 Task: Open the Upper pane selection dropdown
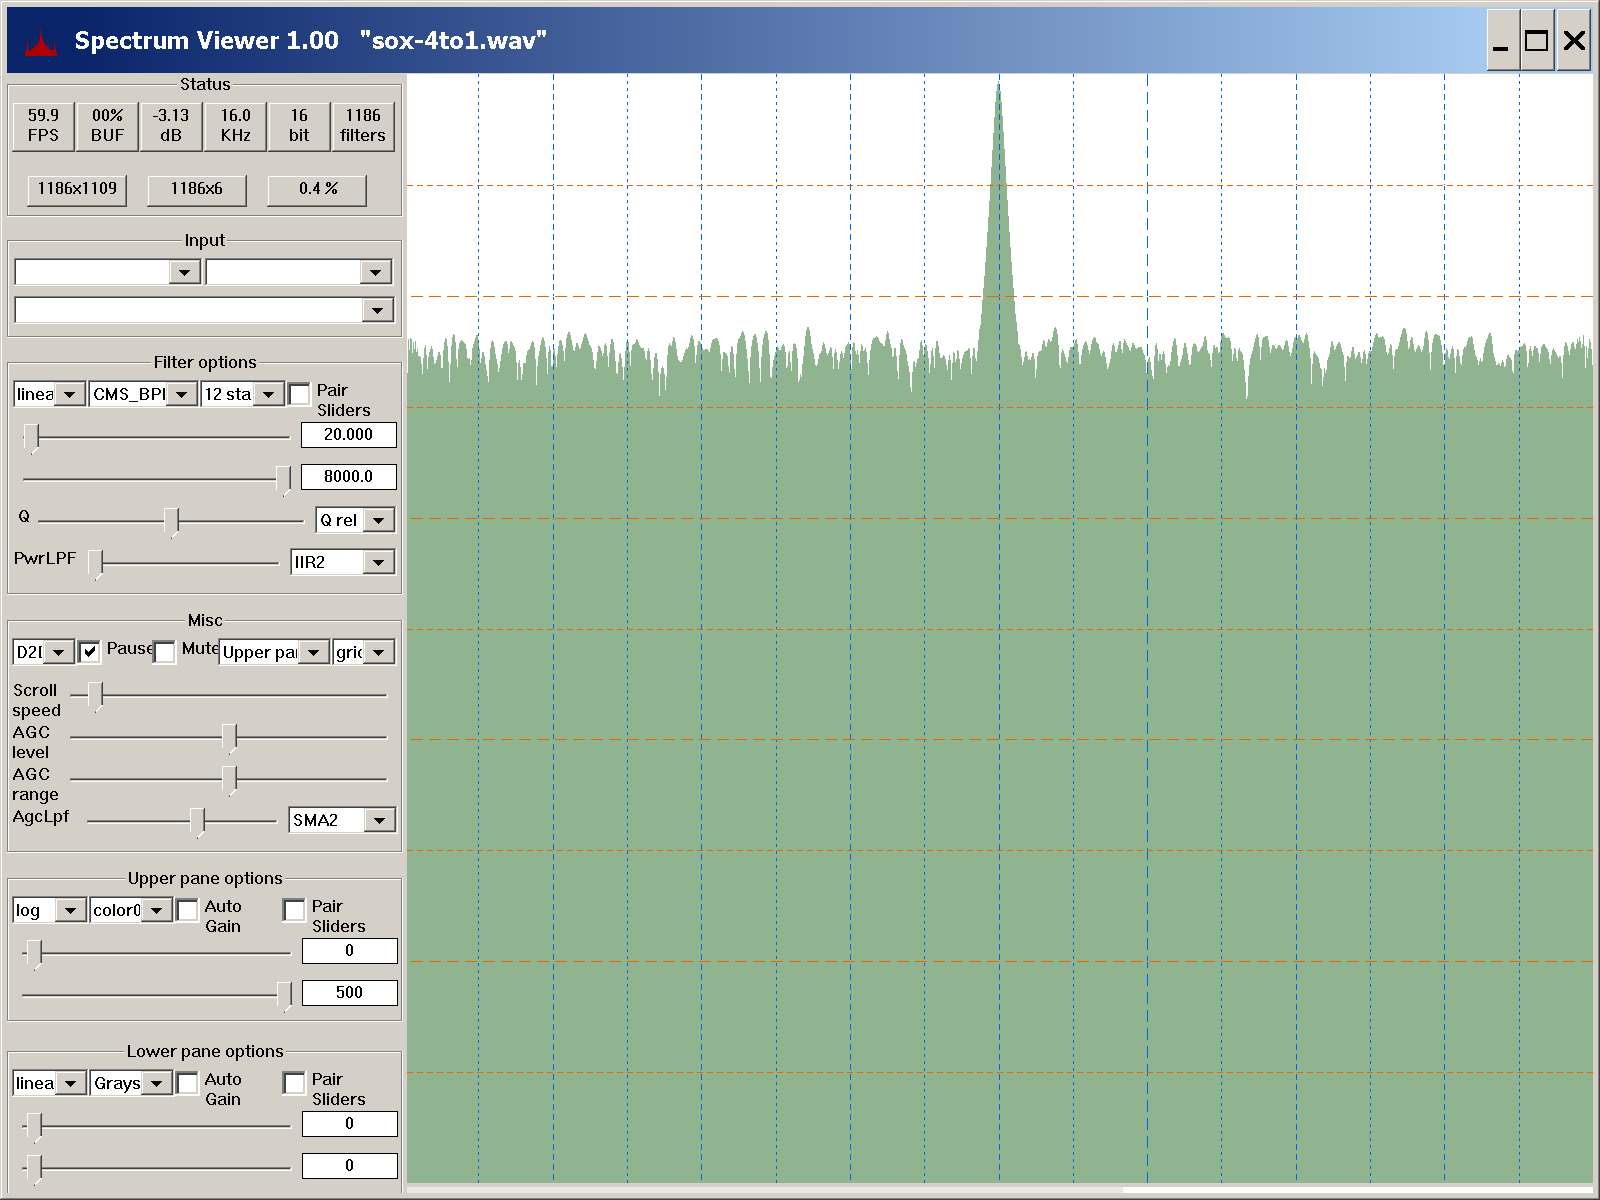click(313, 653)
